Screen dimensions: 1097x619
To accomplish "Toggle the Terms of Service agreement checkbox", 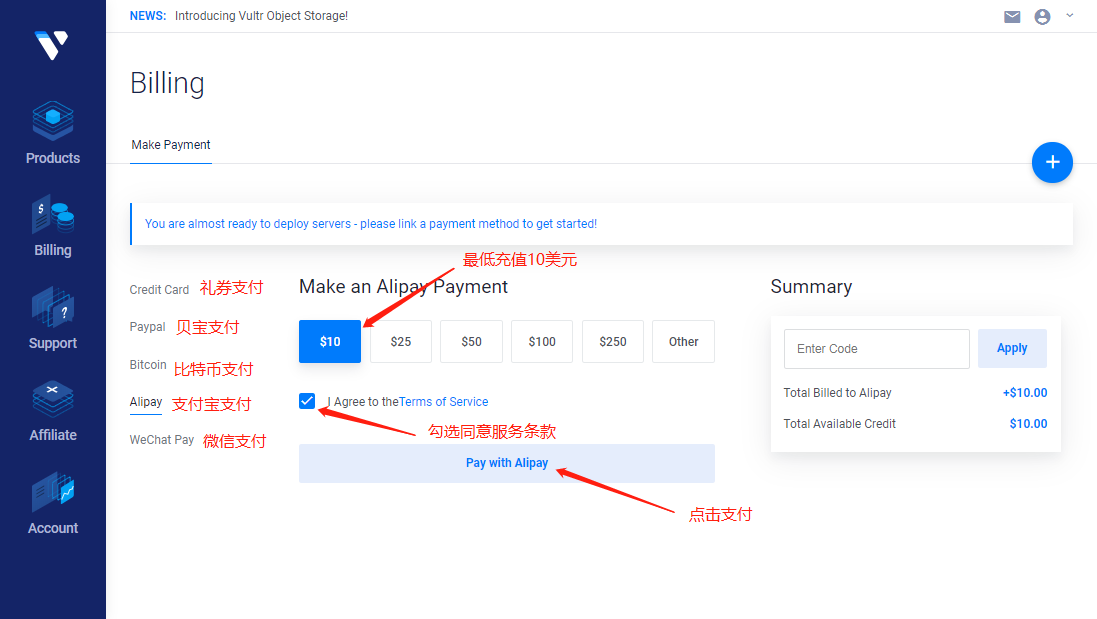I will pyautogui.click(x=307, y=401).
